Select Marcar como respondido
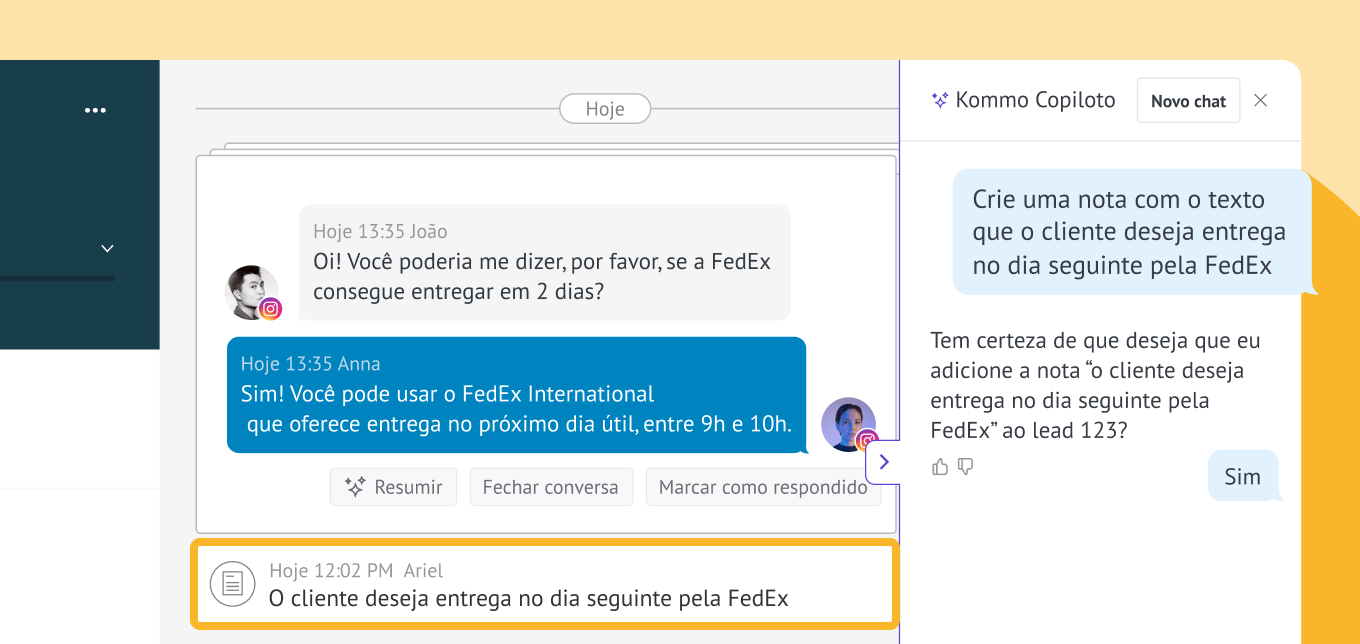 tap(762, 487)
